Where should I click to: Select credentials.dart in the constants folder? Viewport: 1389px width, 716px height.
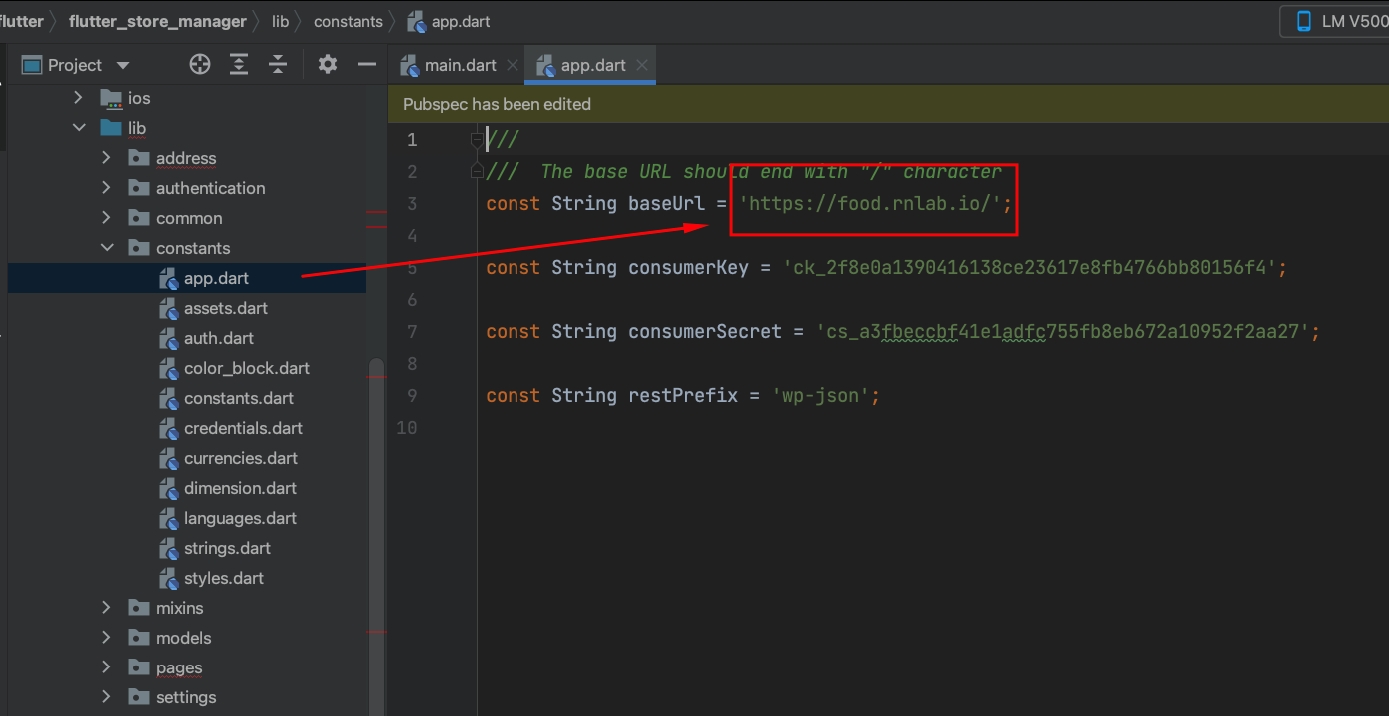click(x=244, y=428)
